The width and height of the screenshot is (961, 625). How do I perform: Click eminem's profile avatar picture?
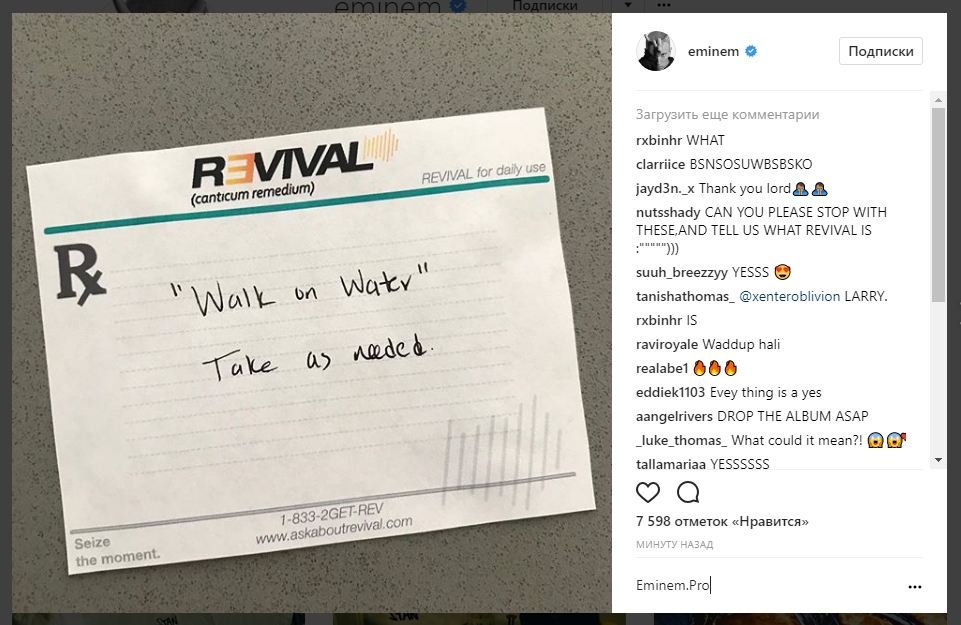[656, 51]
